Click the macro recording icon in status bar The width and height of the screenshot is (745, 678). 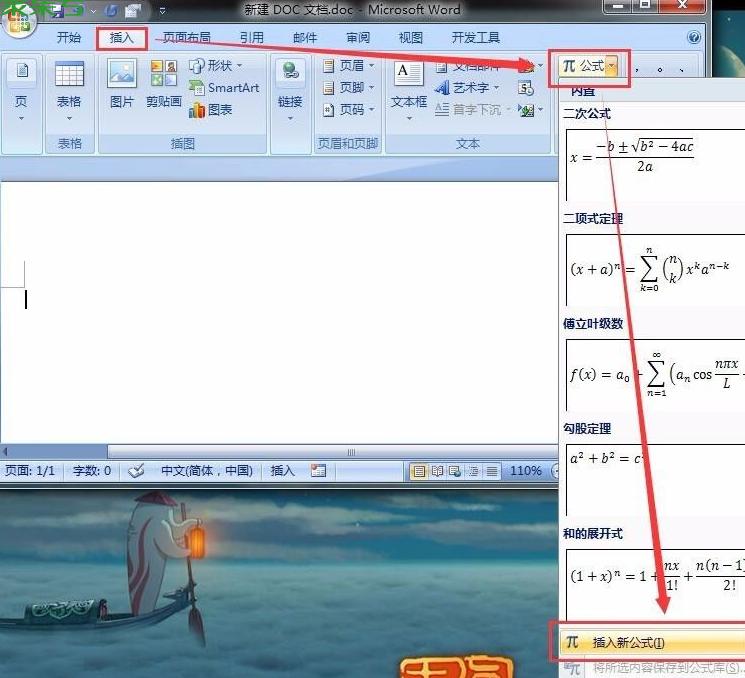319,470
